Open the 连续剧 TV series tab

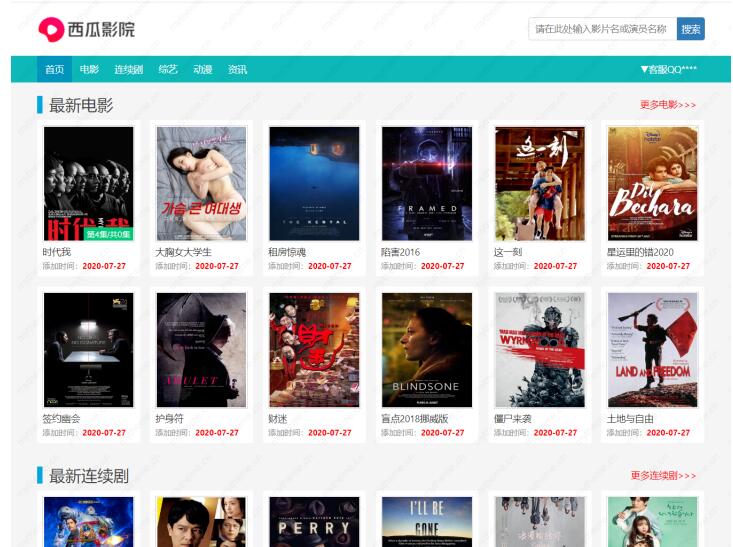click(128, 70)
